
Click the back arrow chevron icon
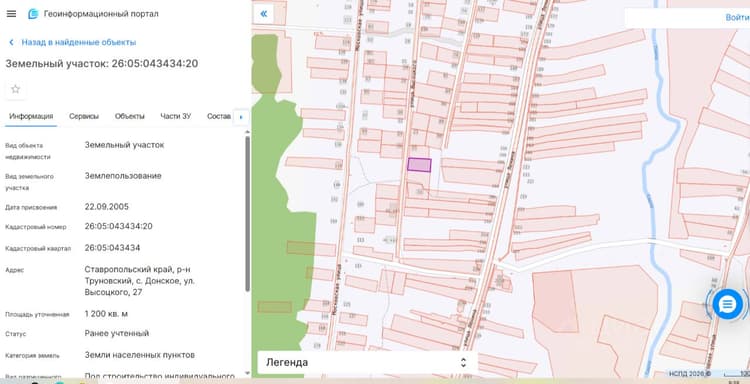click(x=11, y=42)
